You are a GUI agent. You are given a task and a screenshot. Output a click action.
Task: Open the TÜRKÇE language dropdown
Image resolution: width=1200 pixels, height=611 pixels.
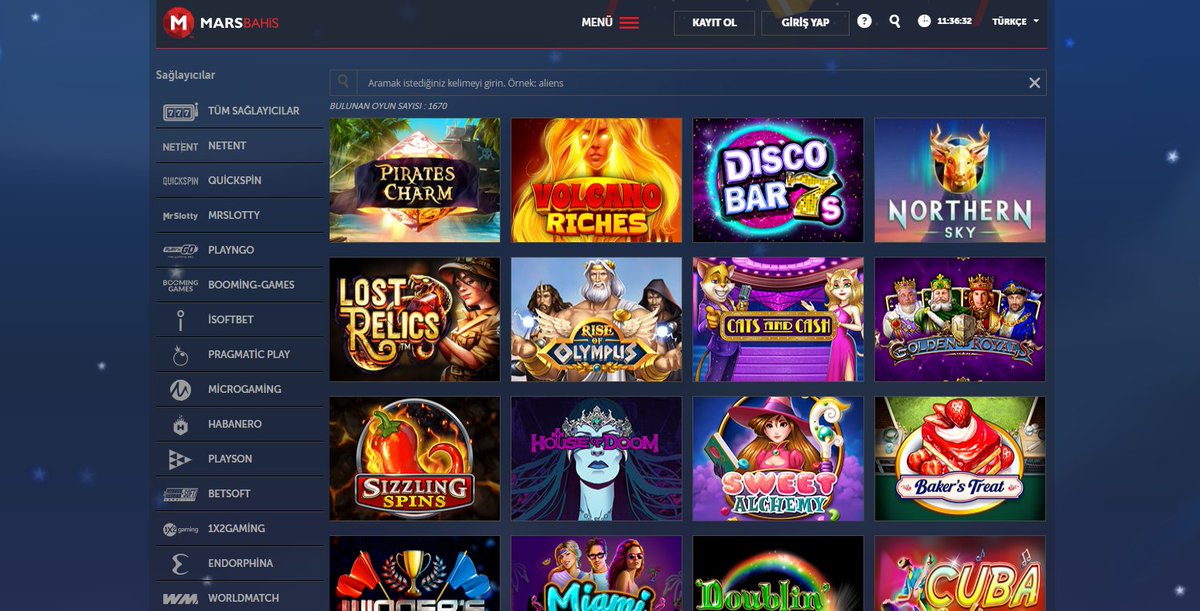click(1015, 21)
